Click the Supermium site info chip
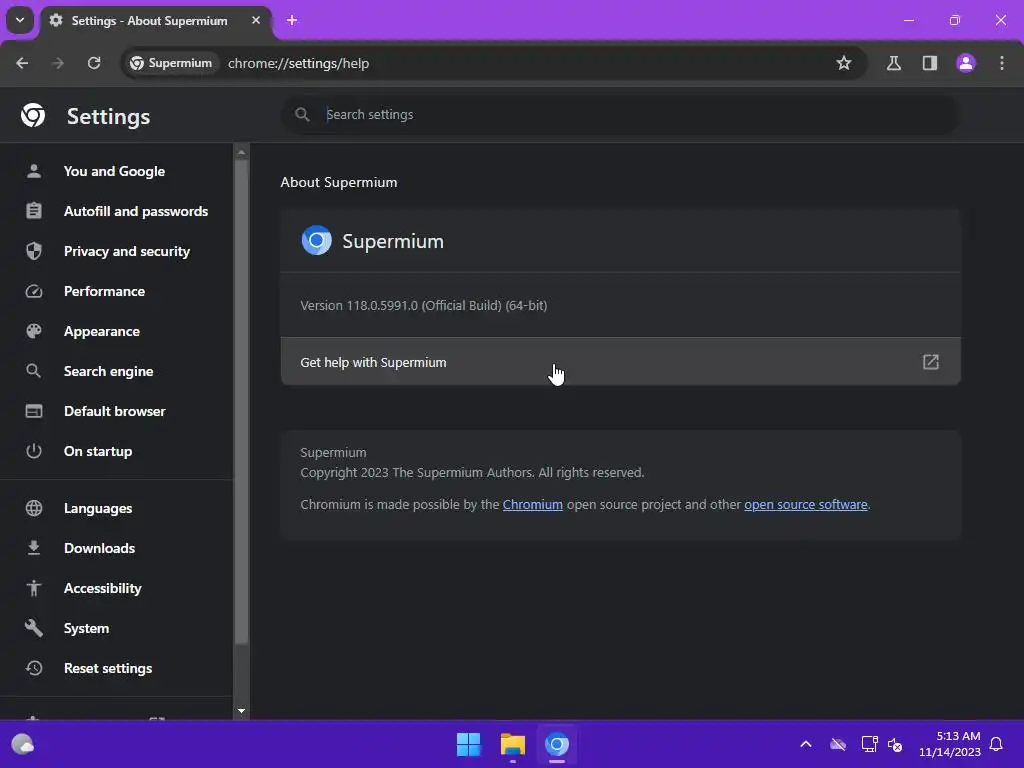This screenshot has width=1024, height=768. click(171, 63)
